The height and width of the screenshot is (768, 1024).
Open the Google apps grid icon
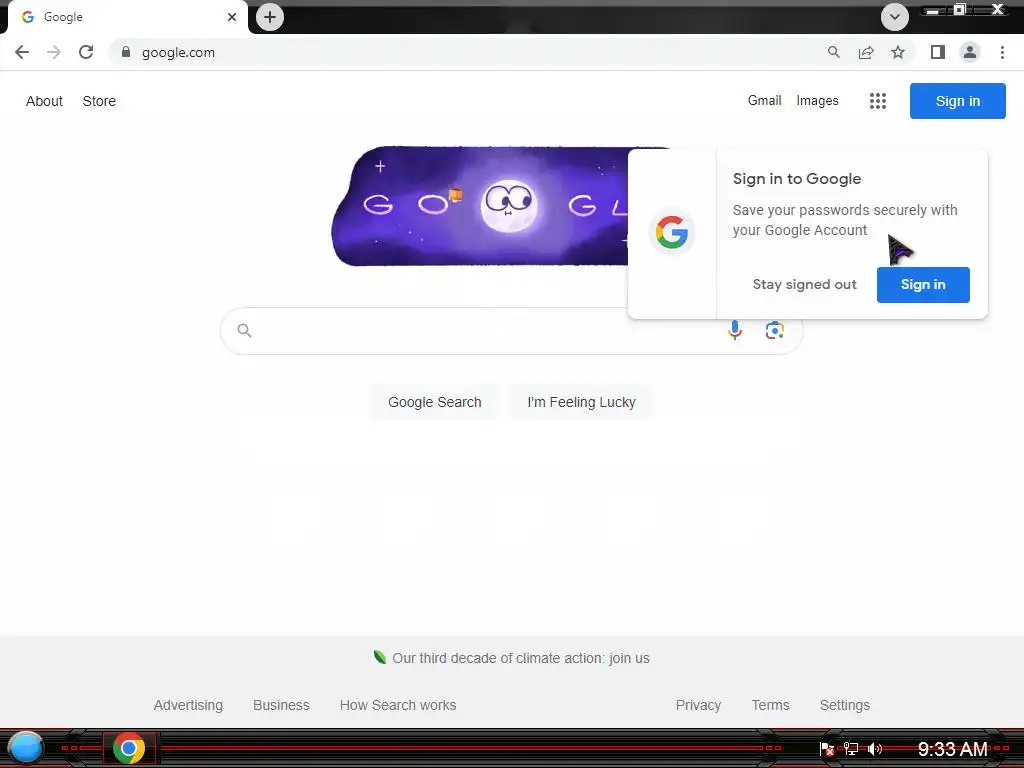click(878, 101)
